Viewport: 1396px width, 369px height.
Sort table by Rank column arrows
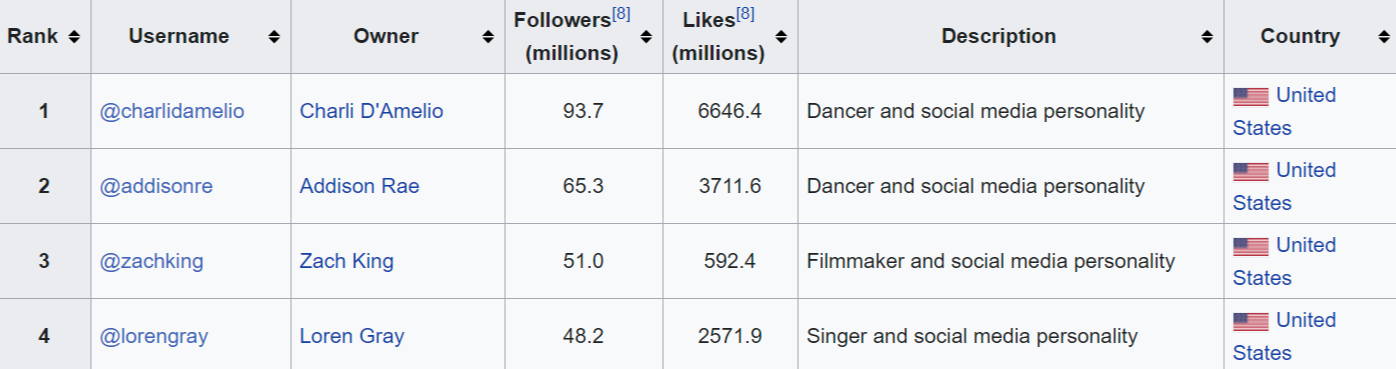74,37
